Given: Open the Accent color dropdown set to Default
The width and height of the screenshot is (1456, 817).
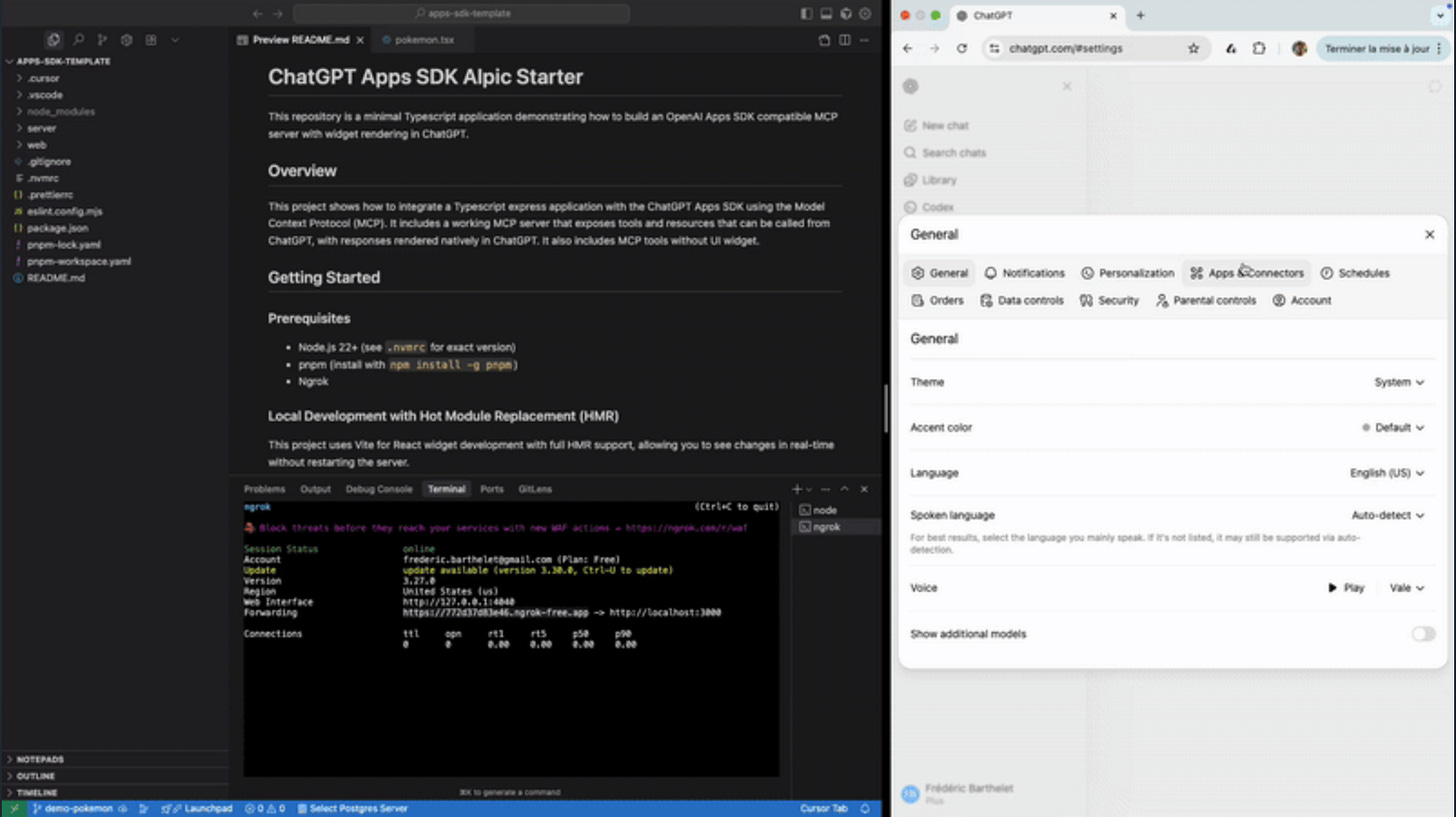Looking at the screenshot, I should pos(1393,427).
